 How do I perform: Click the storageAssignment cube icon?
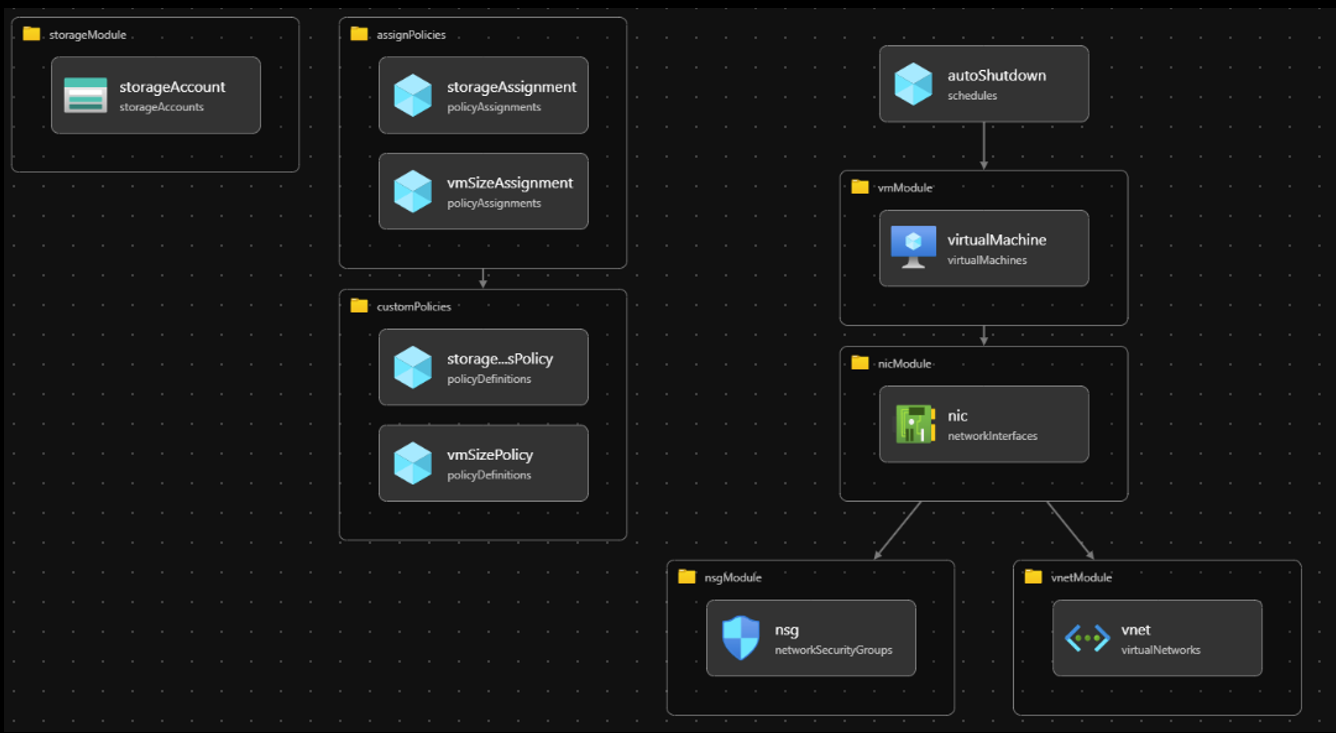(x=412, y=96)
